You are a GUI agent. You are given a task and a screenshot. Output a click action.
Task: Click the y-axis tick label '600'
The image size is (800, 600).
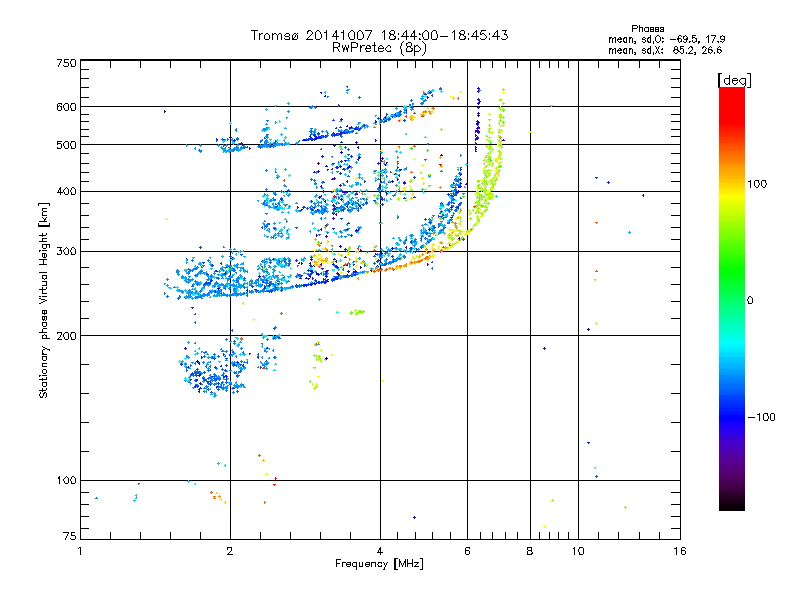(67, 107)
